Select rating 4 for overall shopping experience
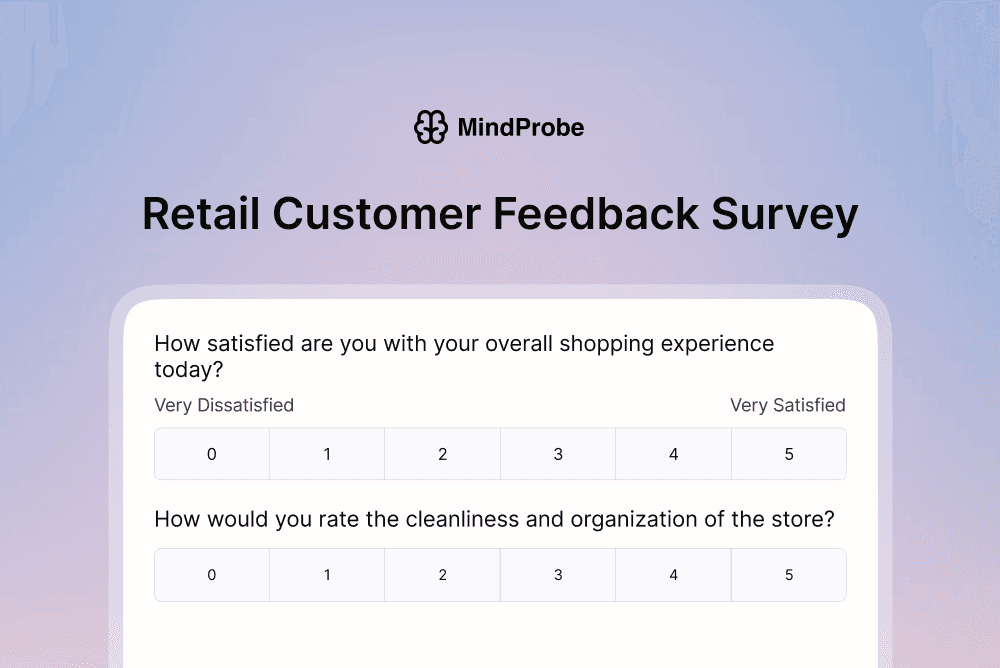The height and width of the screenshot is (668, 1000). pos(673,453)
